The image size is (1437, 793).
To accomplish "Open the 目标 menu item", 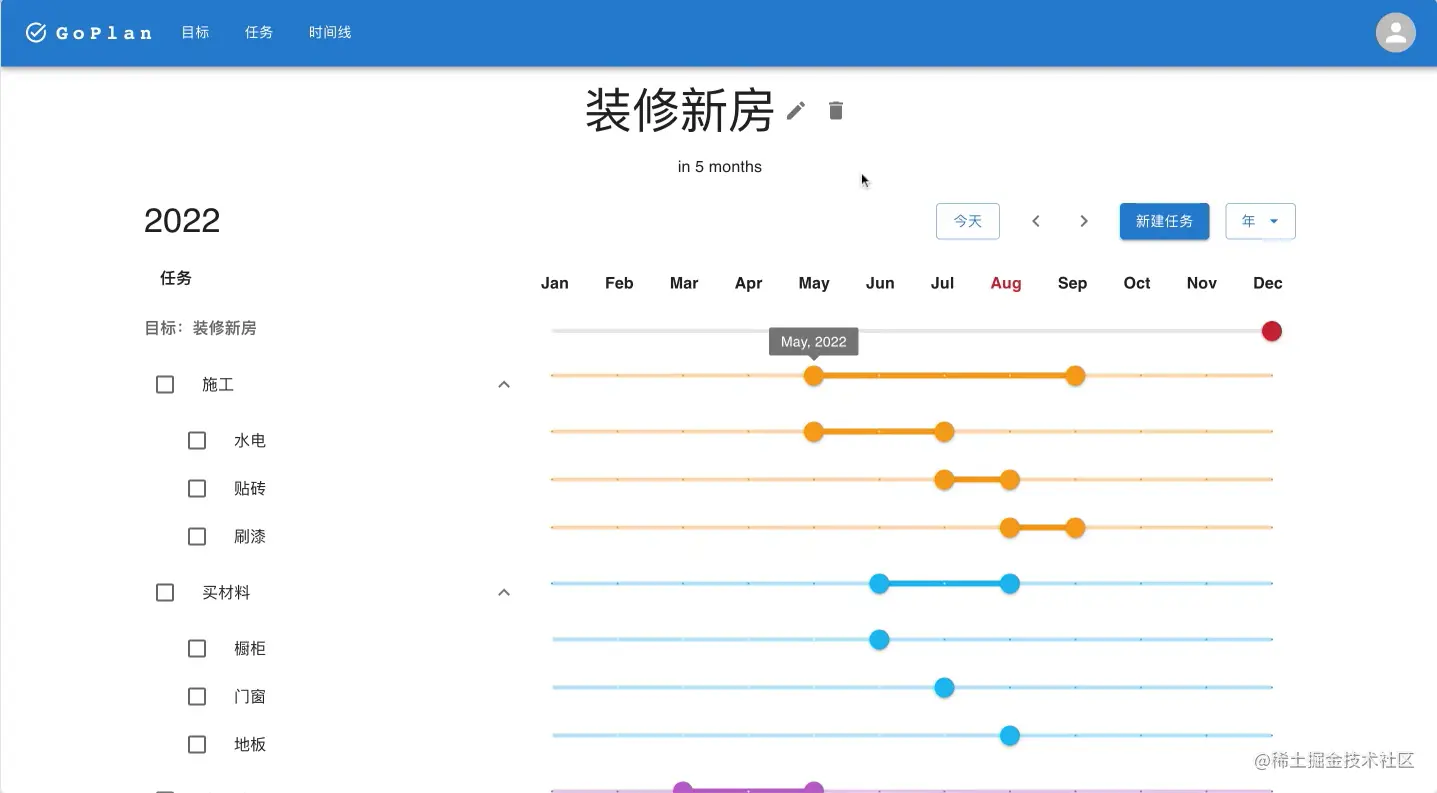I will click(195, 32).
